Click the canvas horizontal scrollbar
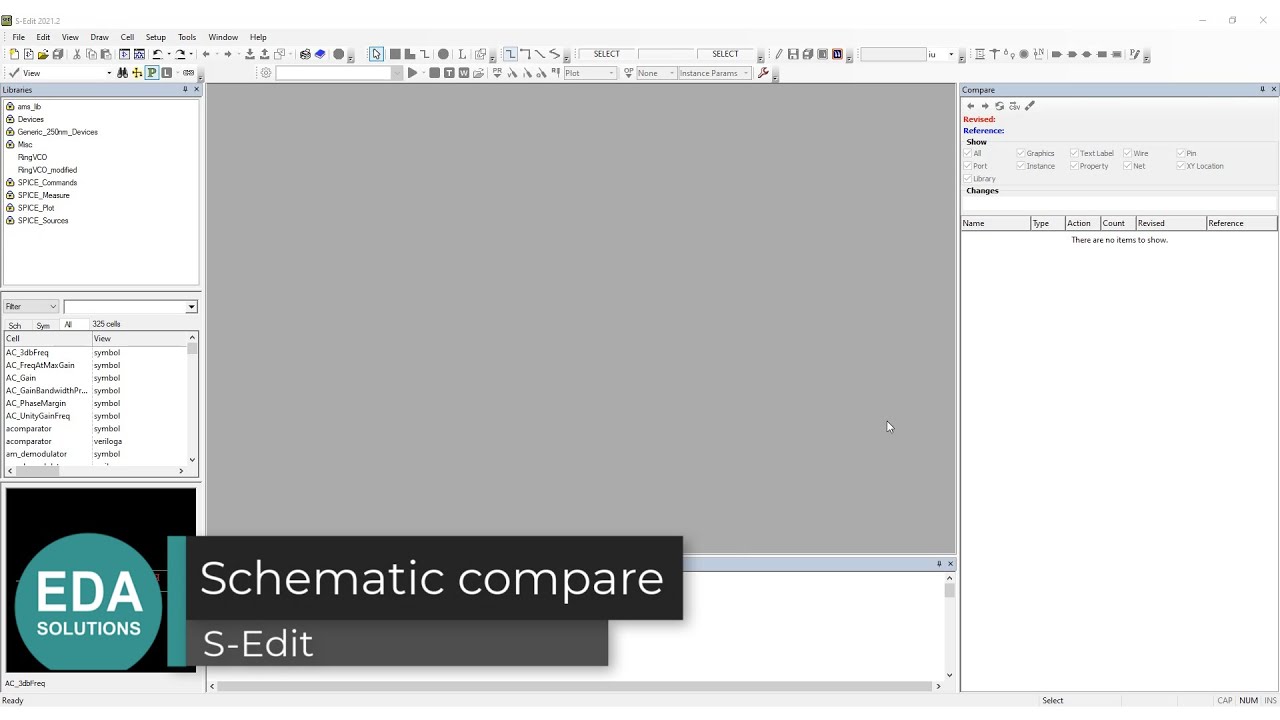This screenshot has width=1280, height=720. 575,686
